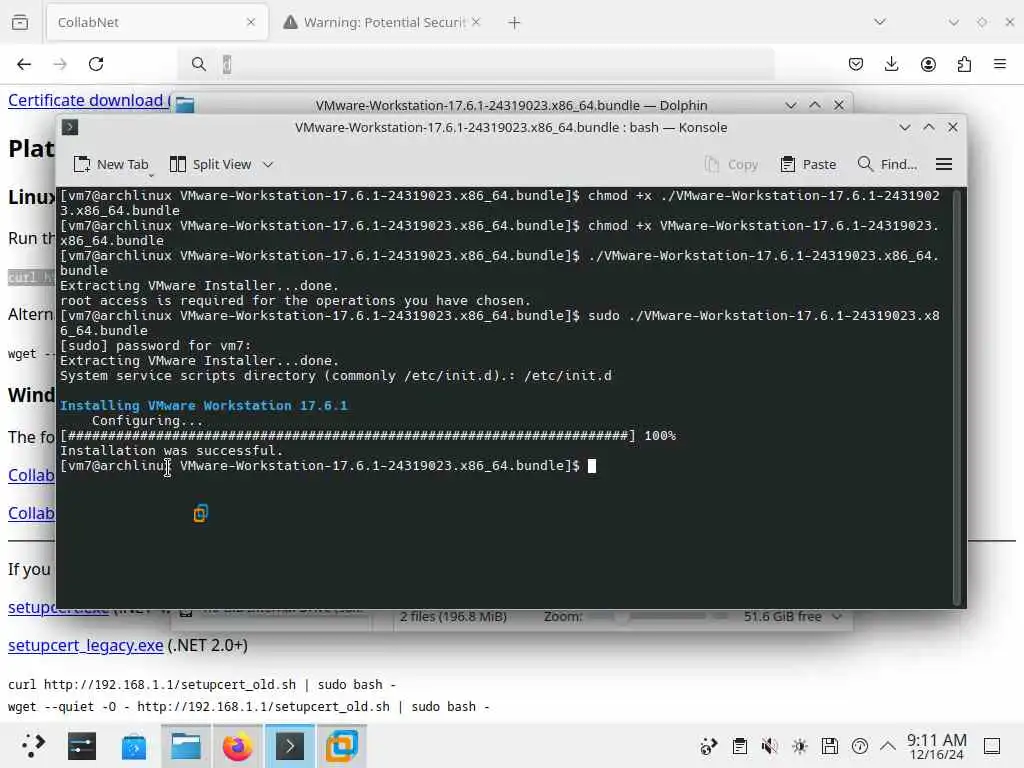Open a new browser tab
Image resolution: width=1024 pixels, height=768 pixels.
point(514,23)
